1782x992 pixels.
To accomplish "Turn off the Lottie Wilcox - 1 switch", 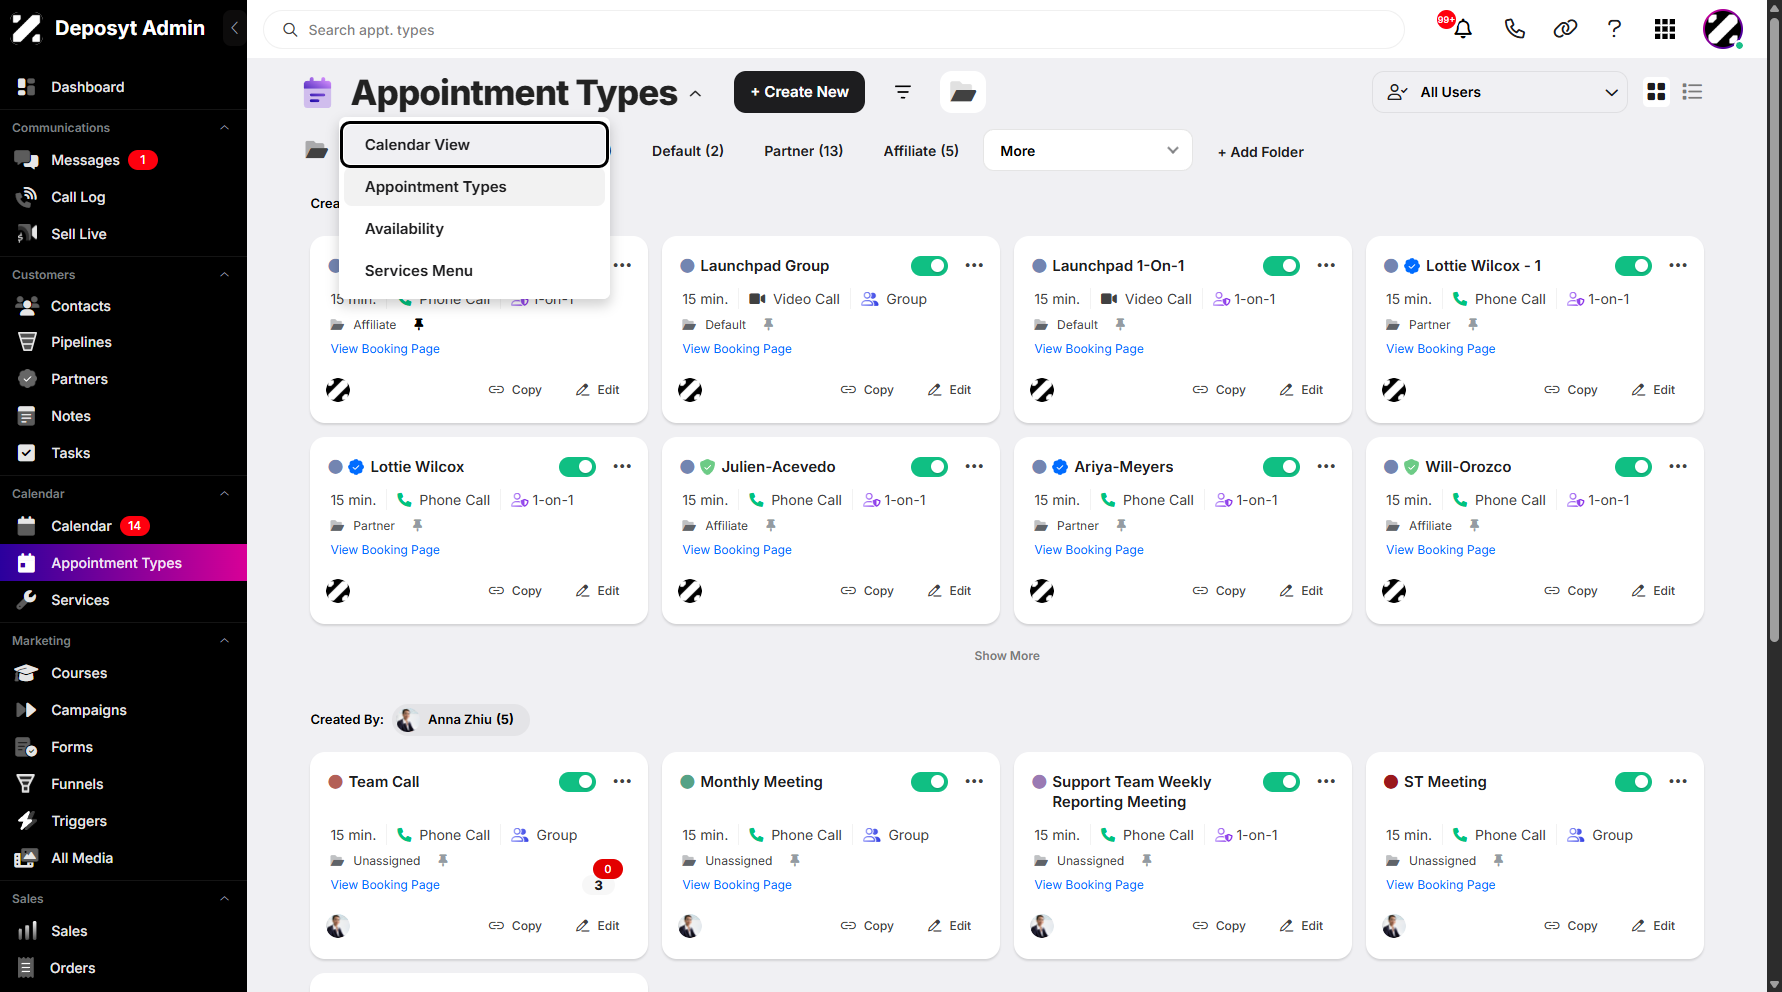I will coord(1633,266).
